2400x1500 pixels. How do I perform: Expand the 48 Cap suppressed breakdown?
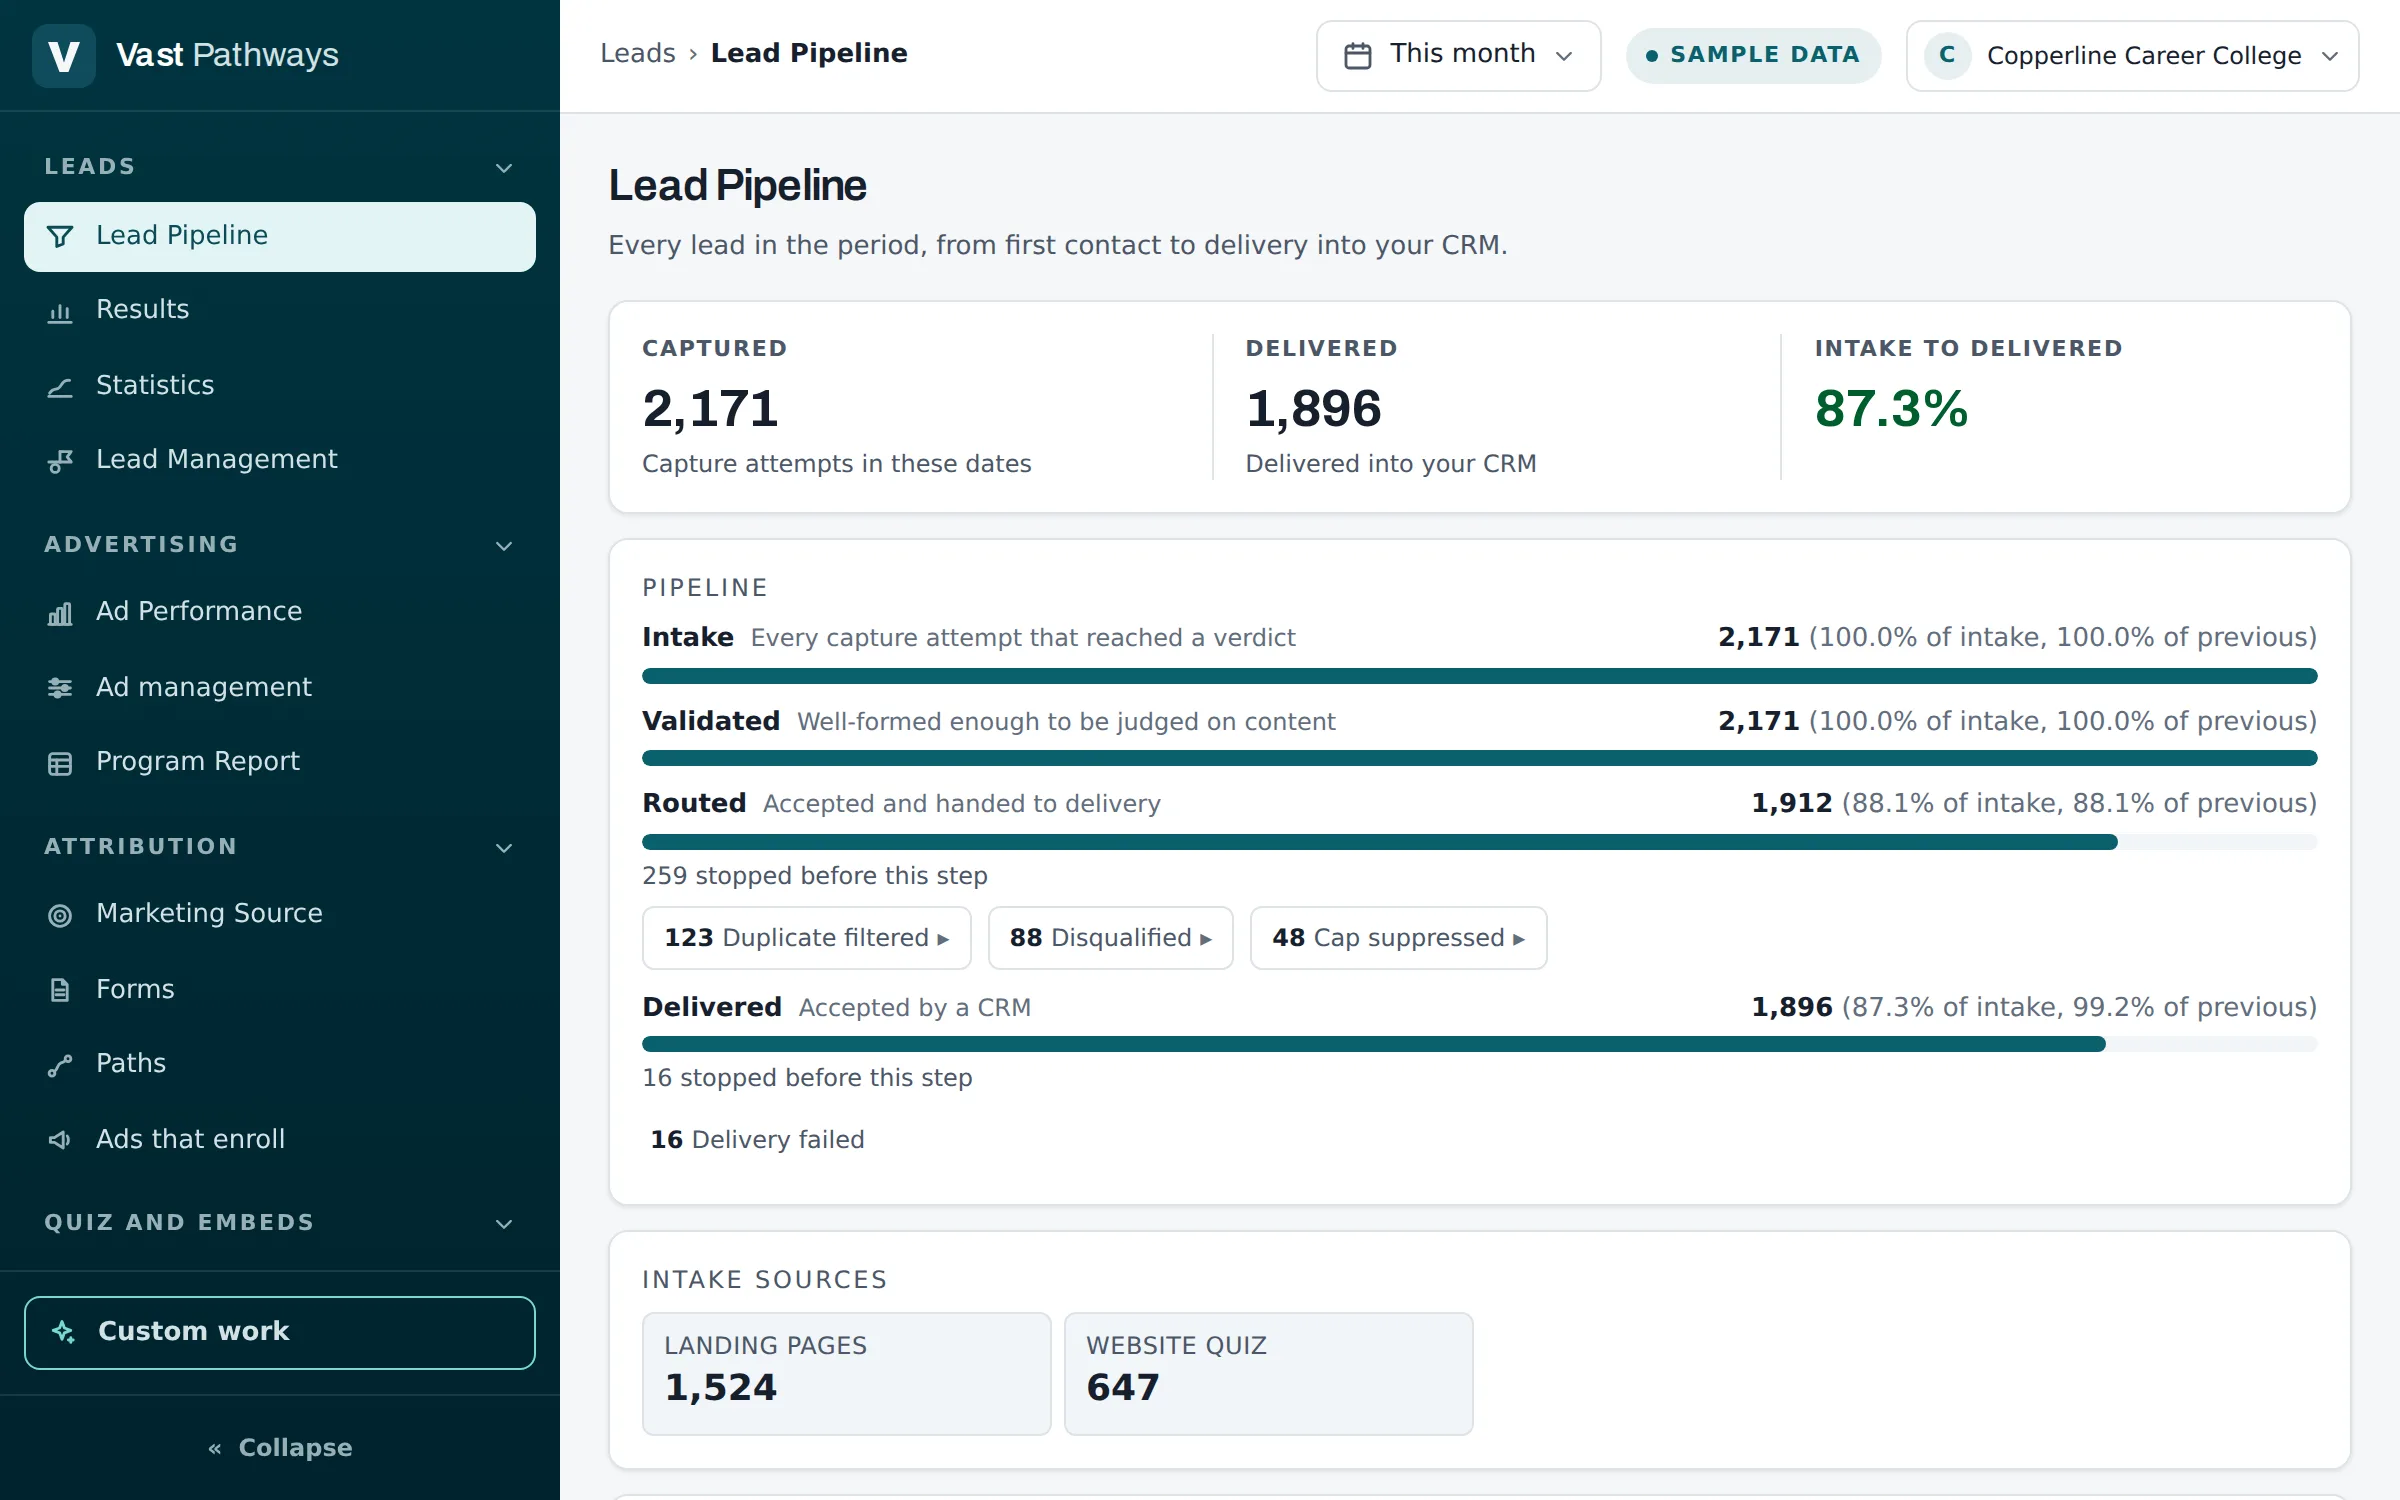[x=1398, y=938]
